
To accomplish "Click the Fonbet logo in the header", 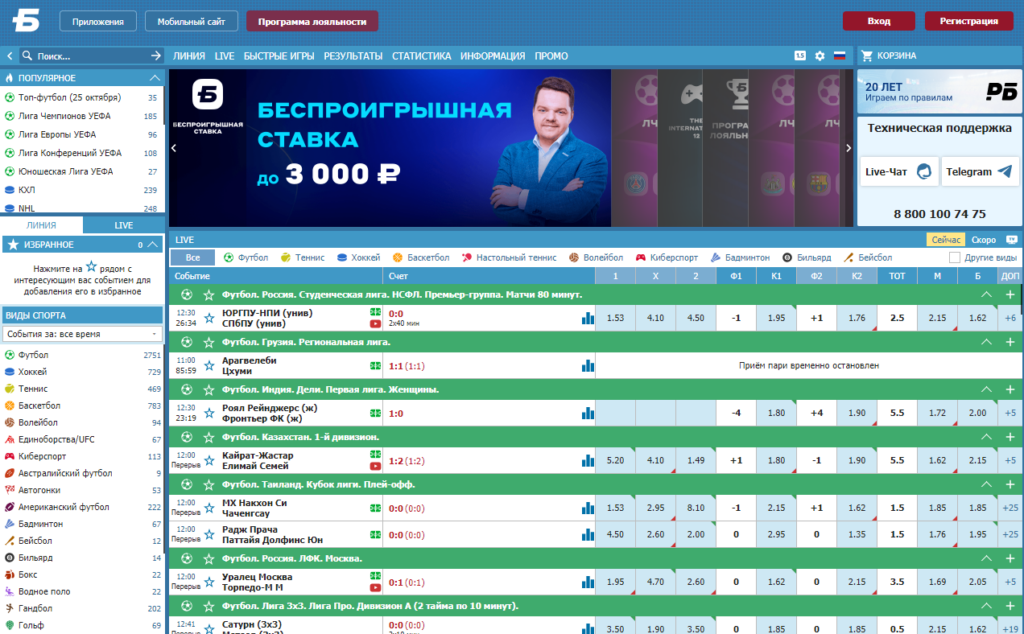I will click(x=26, y=20).
